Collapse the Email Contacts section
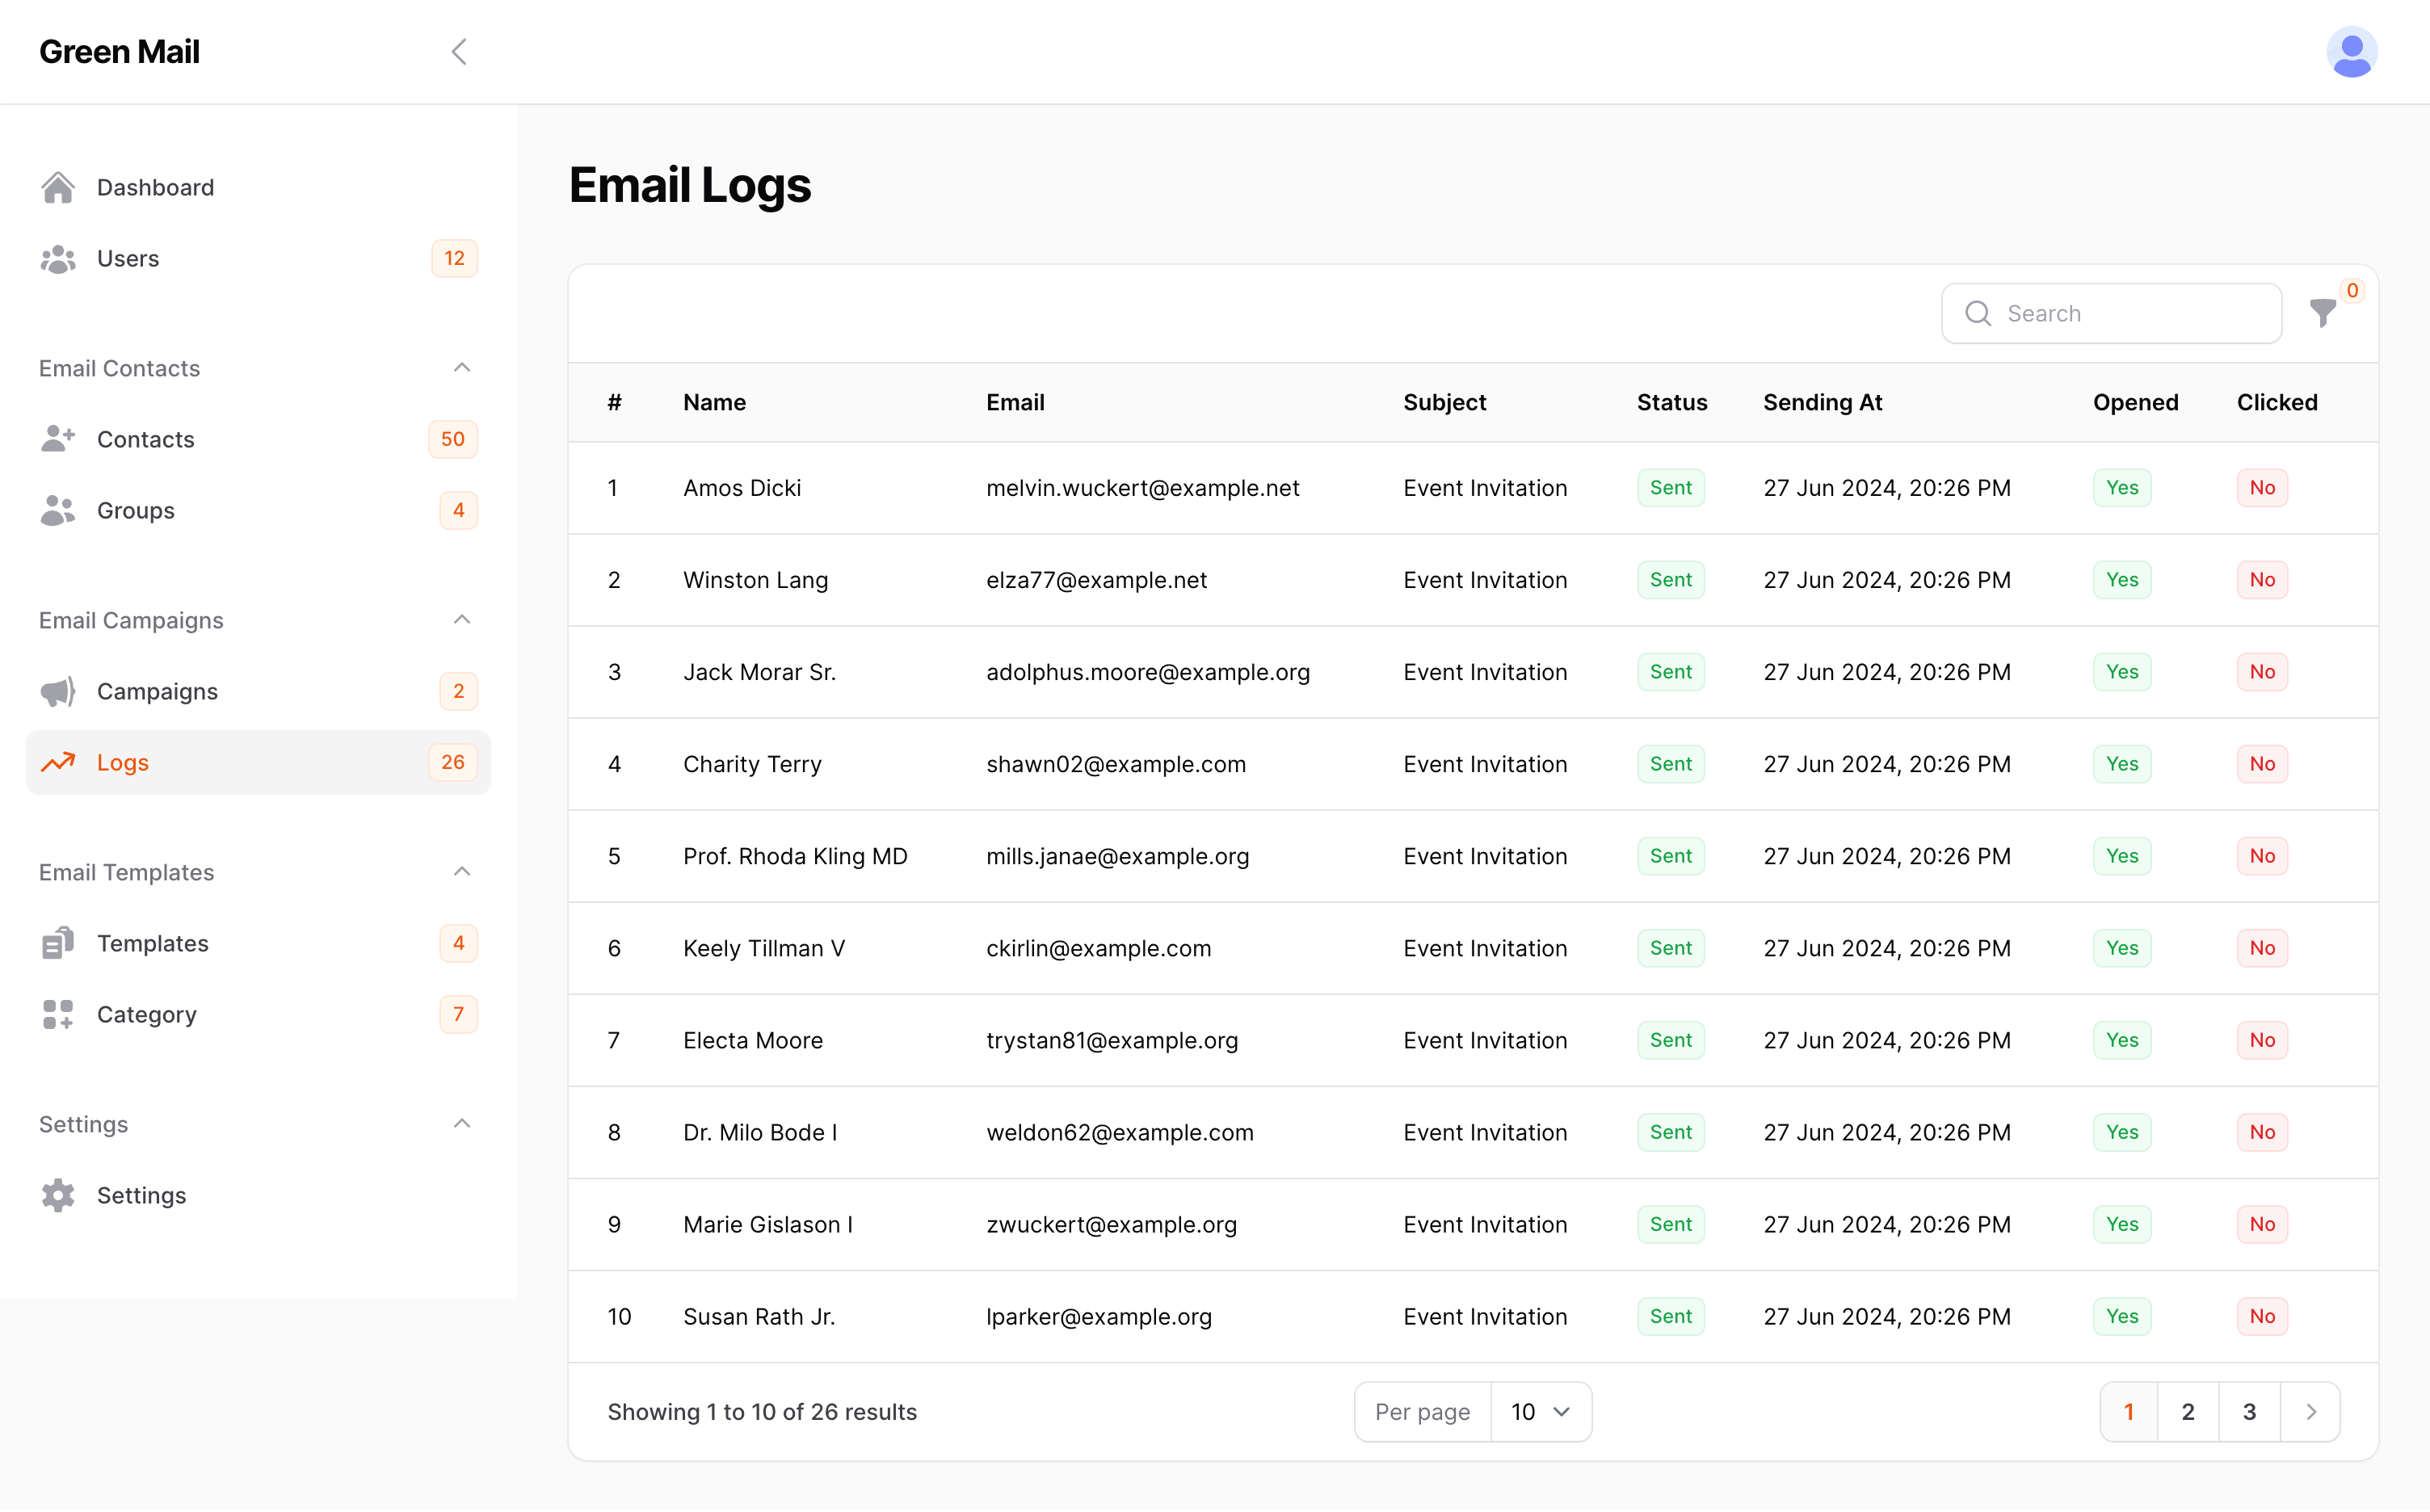The image size is (2430, 1512). point(462,367)
